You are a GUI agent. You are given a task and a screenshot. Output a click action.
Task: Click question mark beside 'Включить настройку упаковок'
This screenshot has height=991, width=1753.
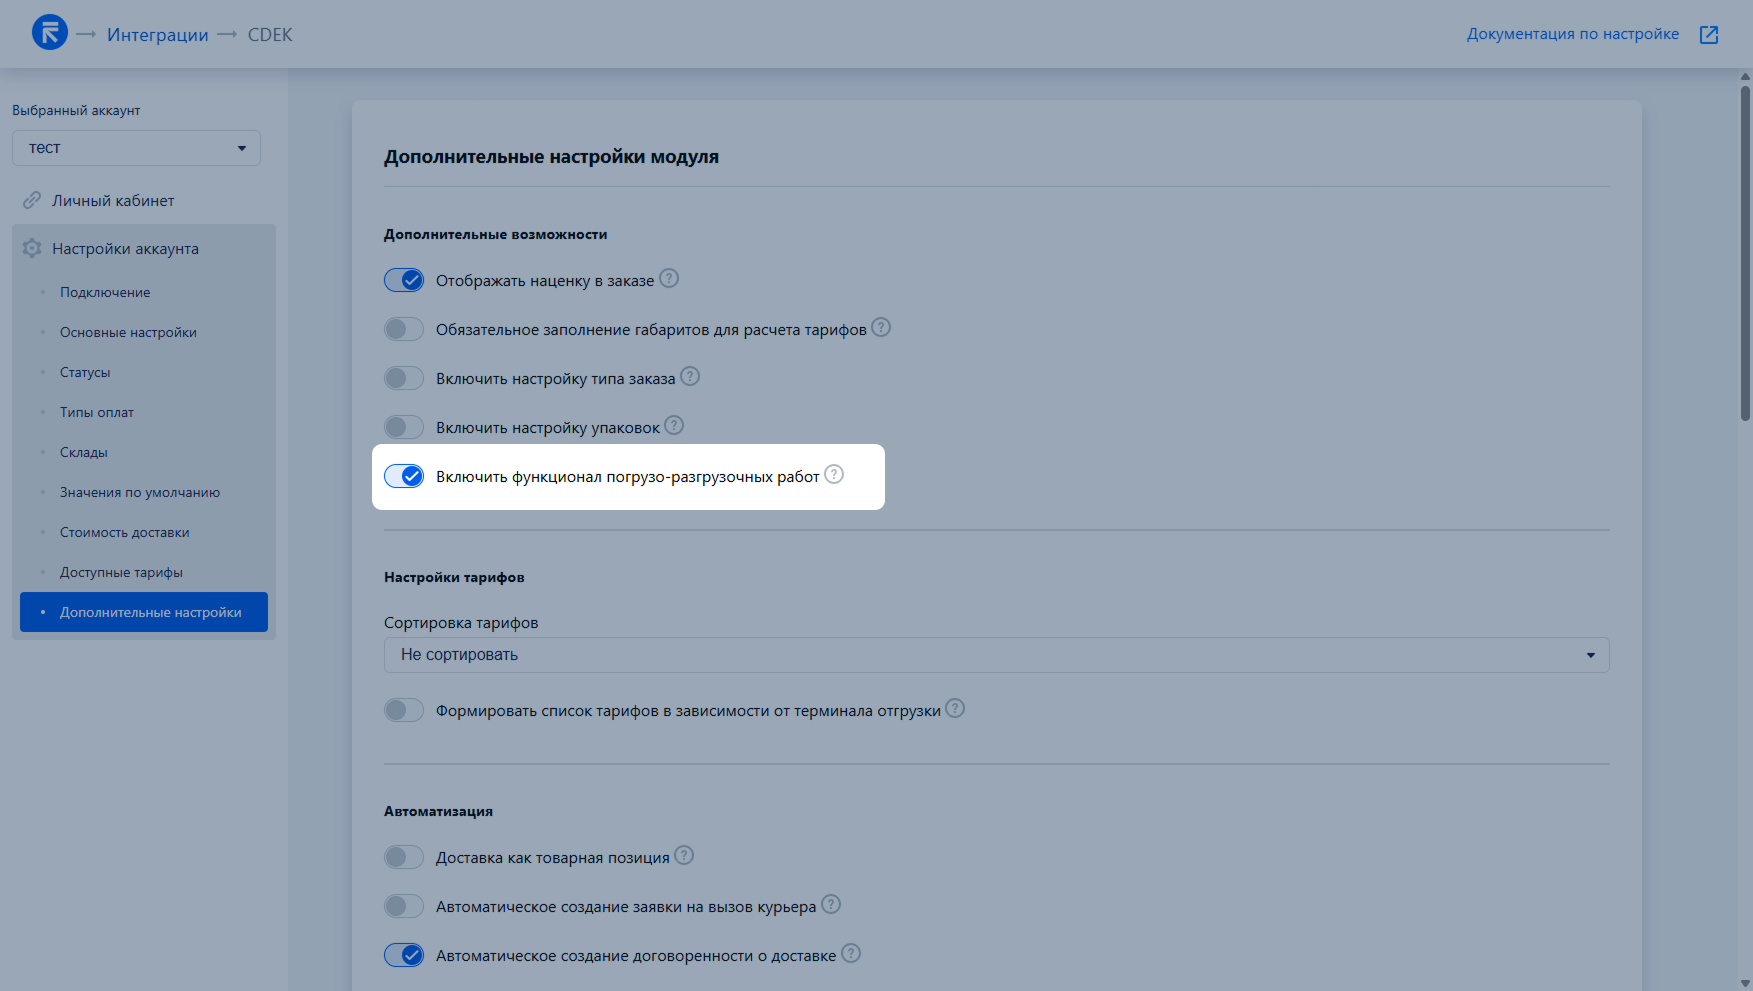coord(674,426)
